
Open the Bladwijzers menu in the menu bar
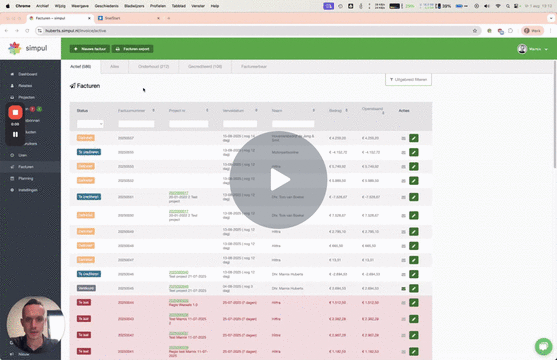(134, 6)
